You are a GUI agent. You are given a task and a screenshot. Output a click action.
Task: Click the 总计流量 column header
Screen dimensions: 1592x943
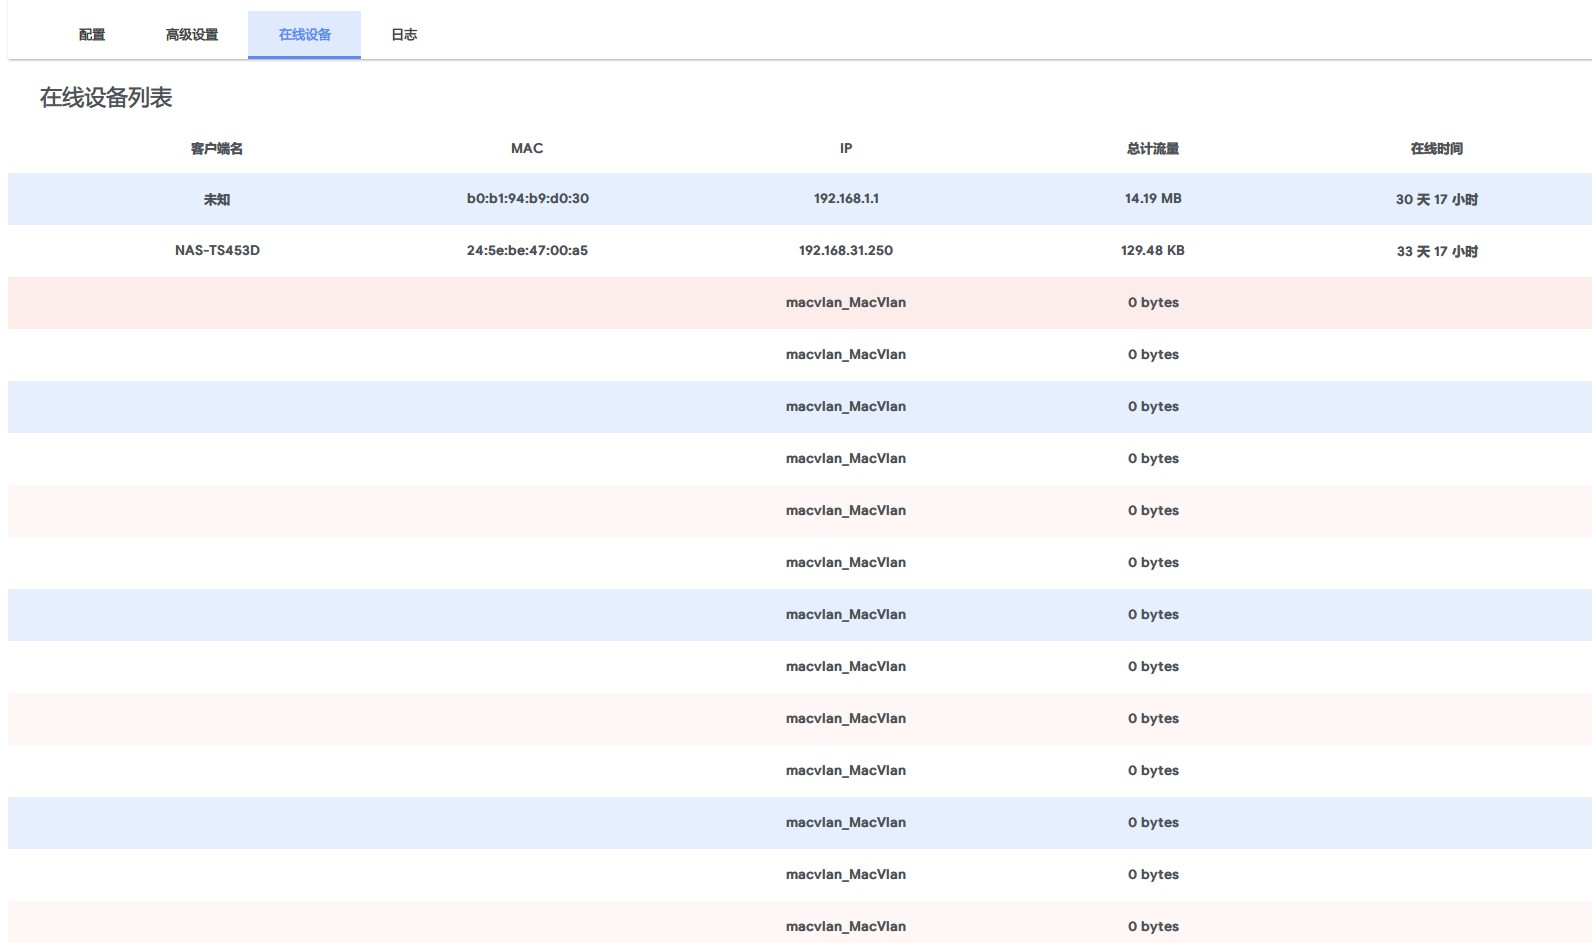(1153, 148)
